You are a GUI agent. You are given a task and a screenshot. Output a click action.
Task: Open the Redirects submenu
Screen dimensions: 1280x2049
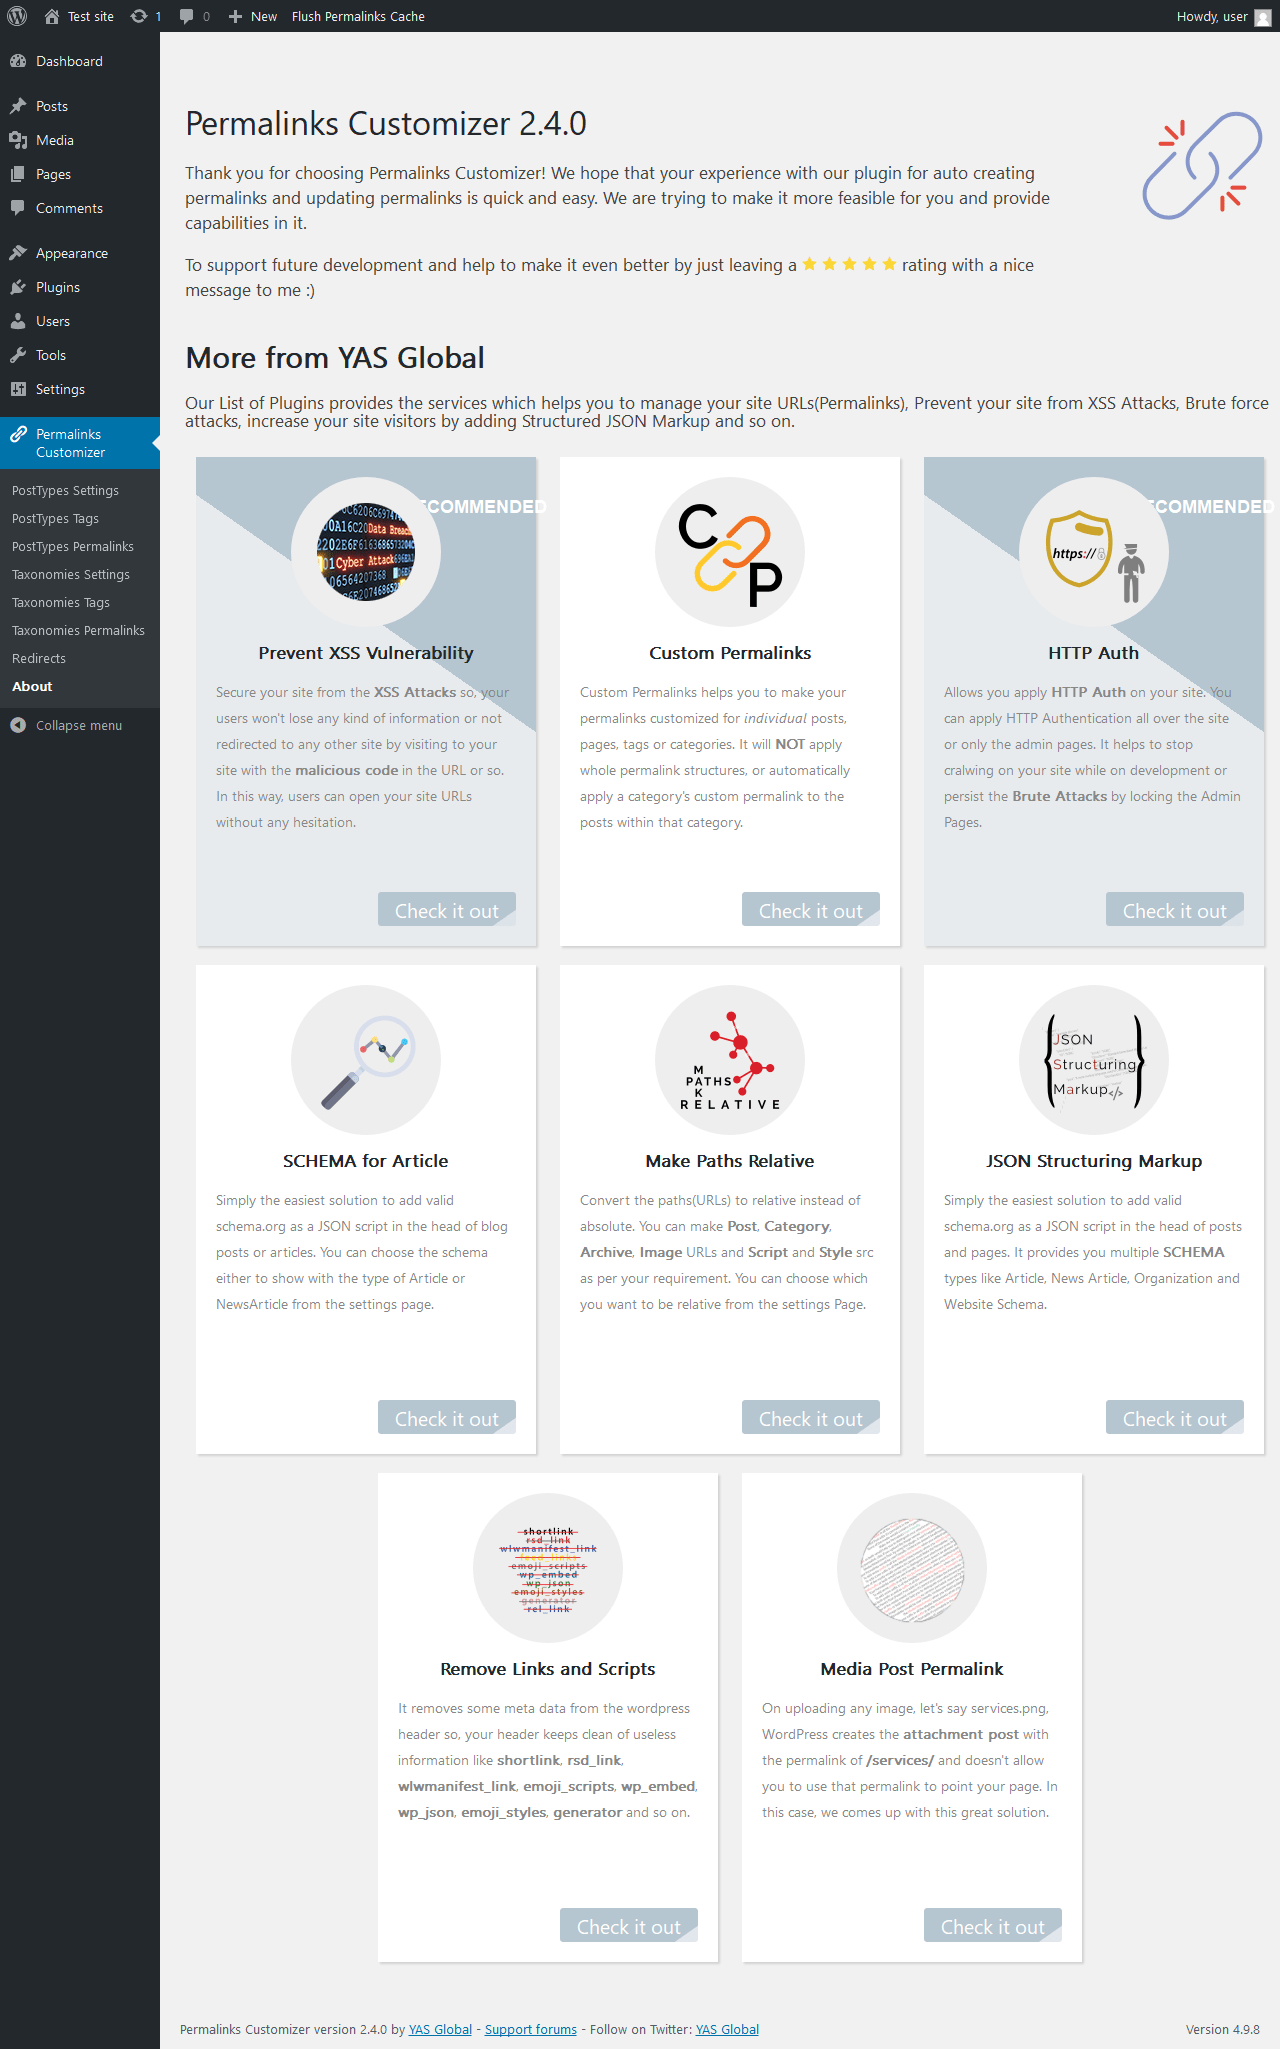click(x=39, y=658)
